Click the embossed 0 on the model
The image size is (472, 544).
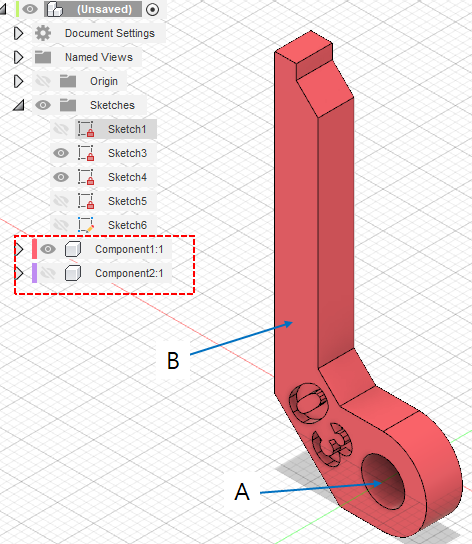(x=309, y=403)
